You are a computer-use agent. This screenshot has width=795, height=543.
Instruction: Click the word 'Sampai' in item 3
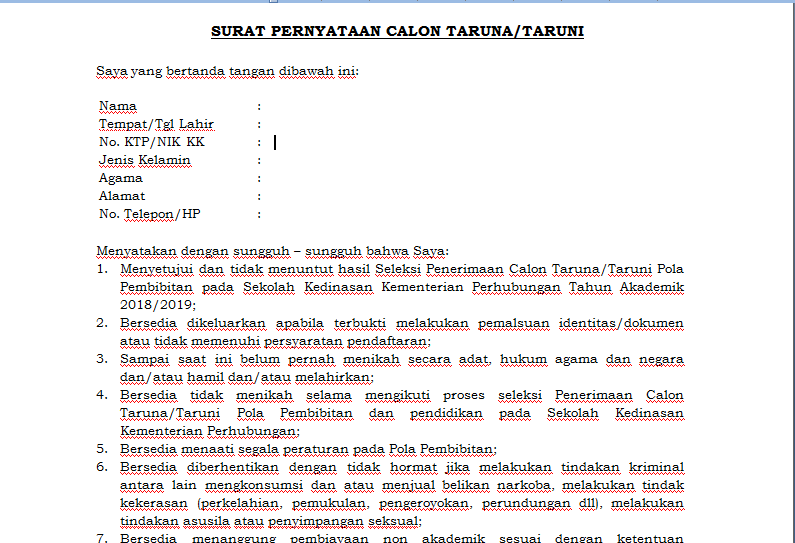coord(144,359)
